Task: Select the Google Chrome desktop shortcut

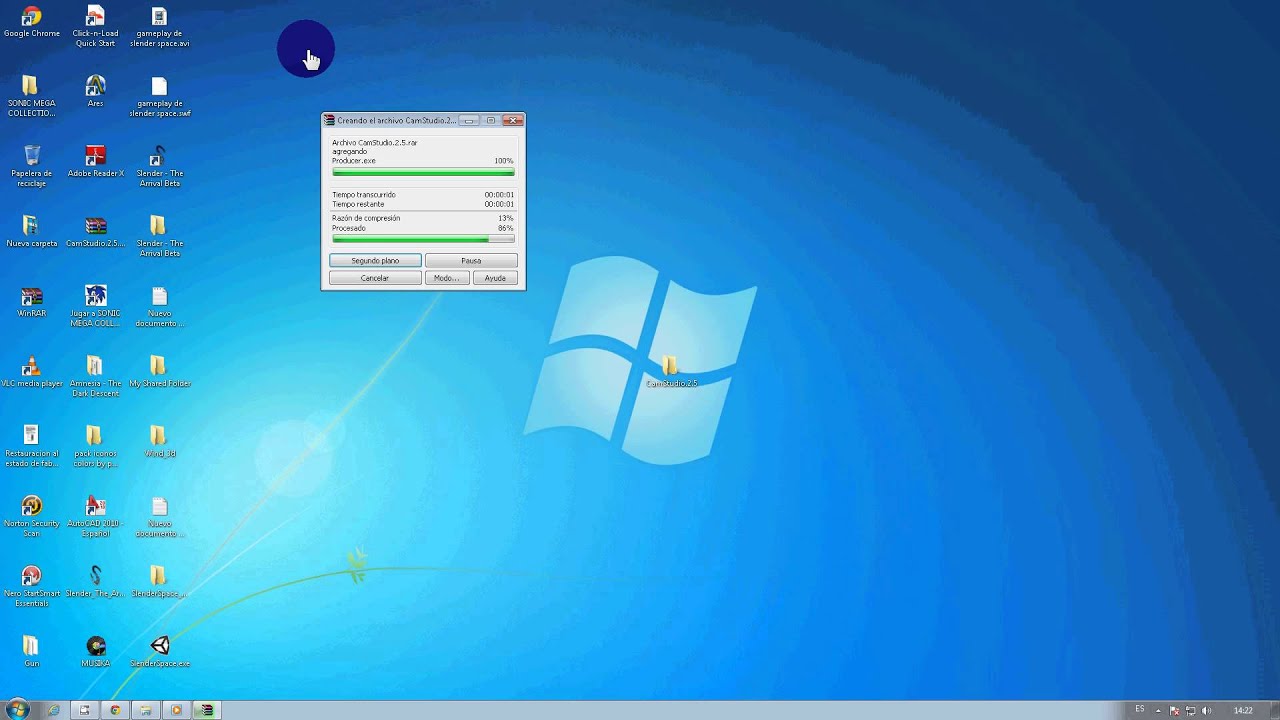Action: coord(32,22)
